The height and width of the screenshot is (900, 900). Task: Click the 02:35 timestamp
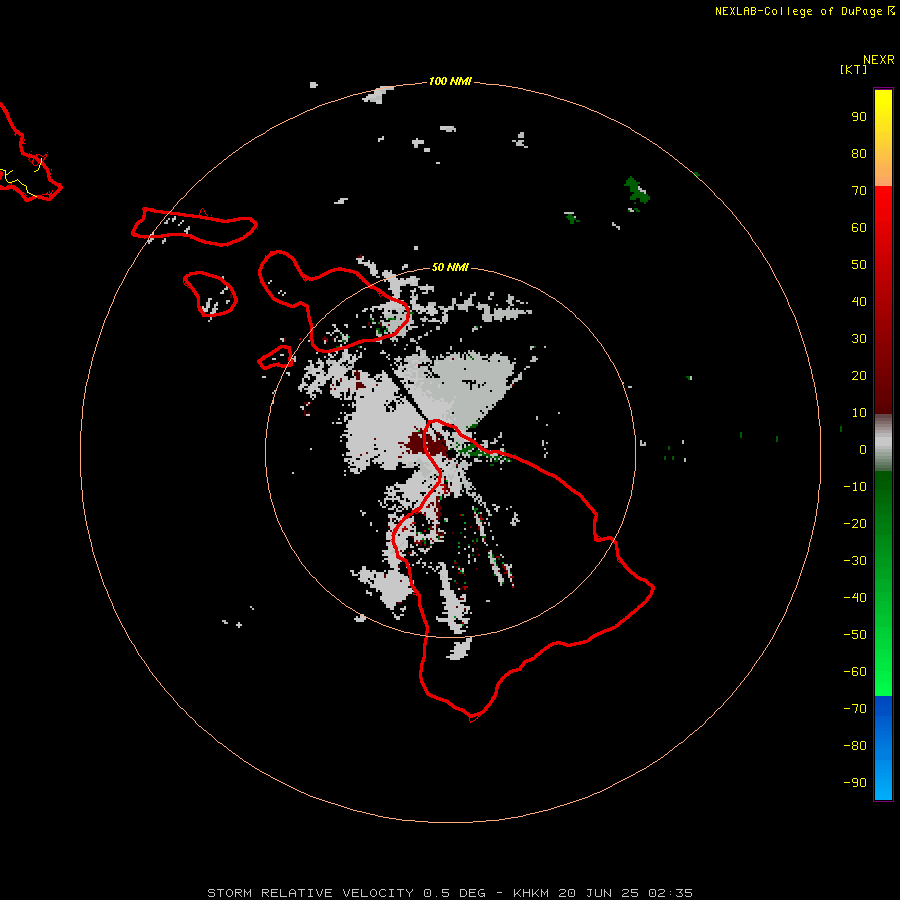(x=670, y=893)
